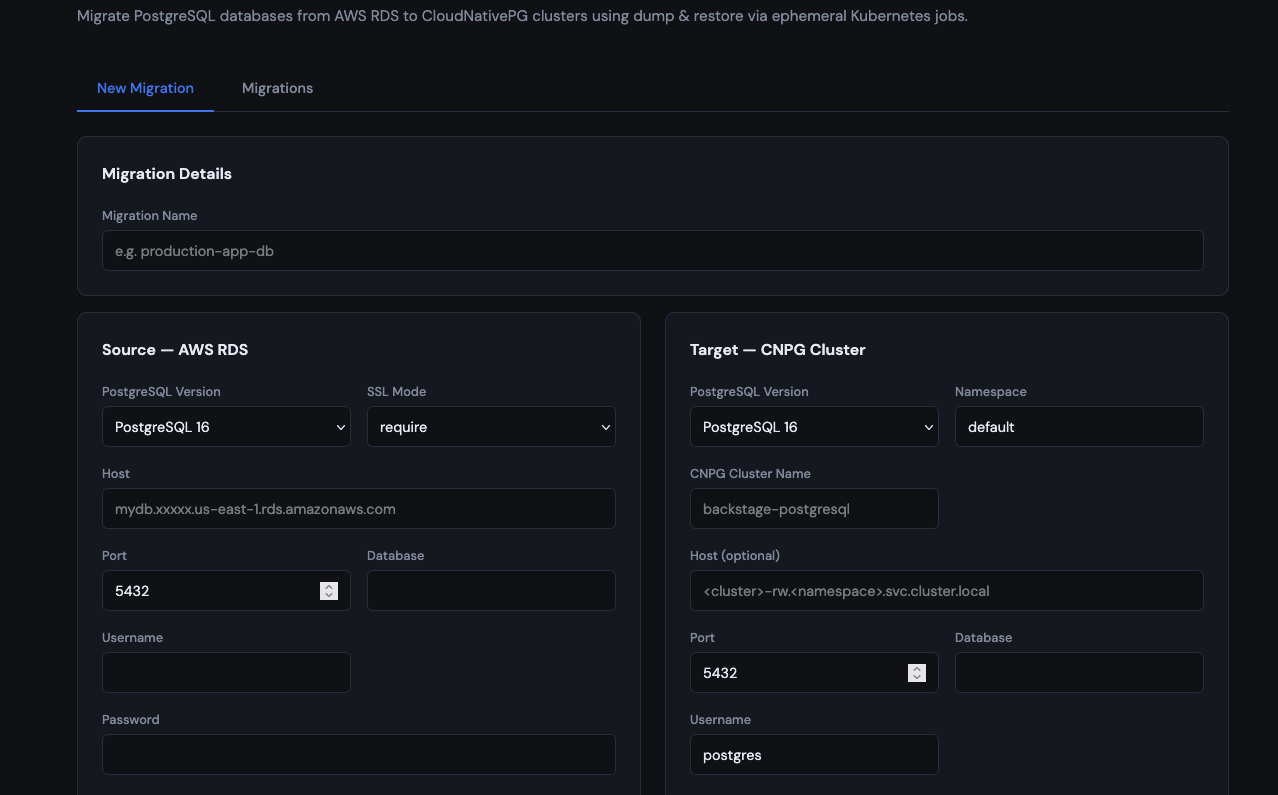Image resolution: width=1278 pixels, height=795 pixels.
Task: Click the Source Username input field
Action: 226,673
